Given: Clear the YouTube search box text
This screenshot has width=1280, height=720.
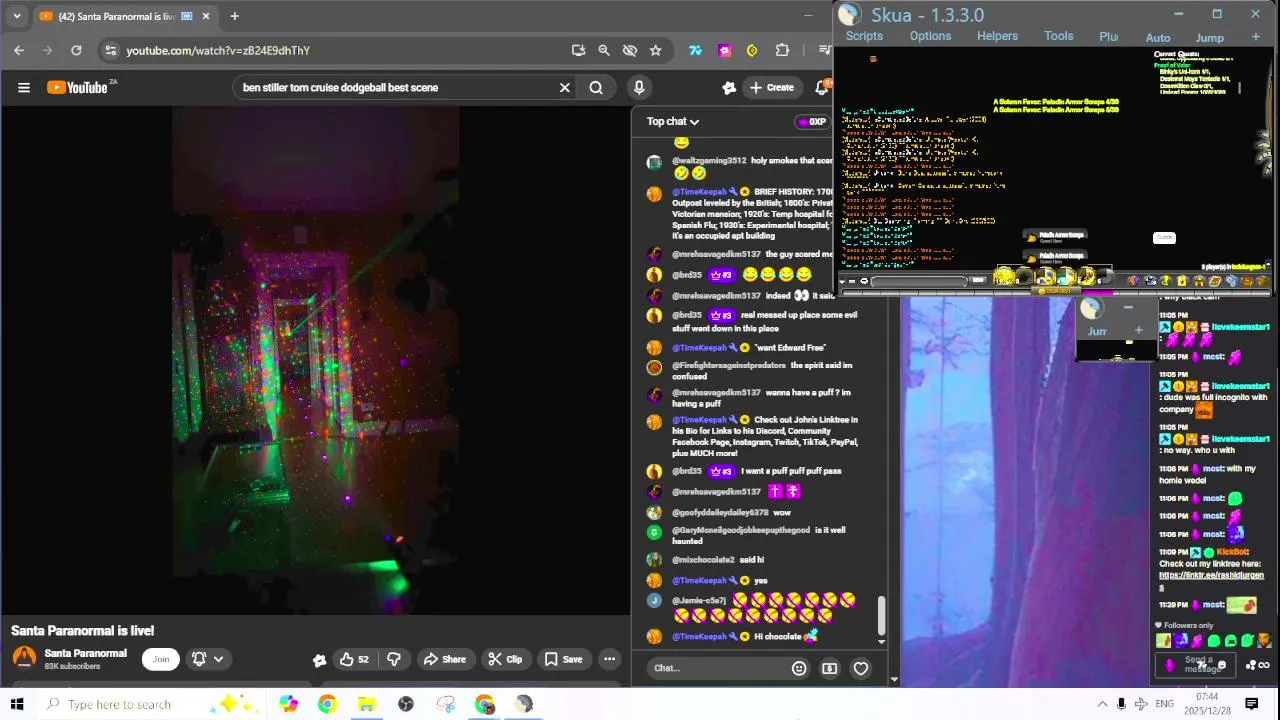Looking at the screenshot, I should point(565,87).
